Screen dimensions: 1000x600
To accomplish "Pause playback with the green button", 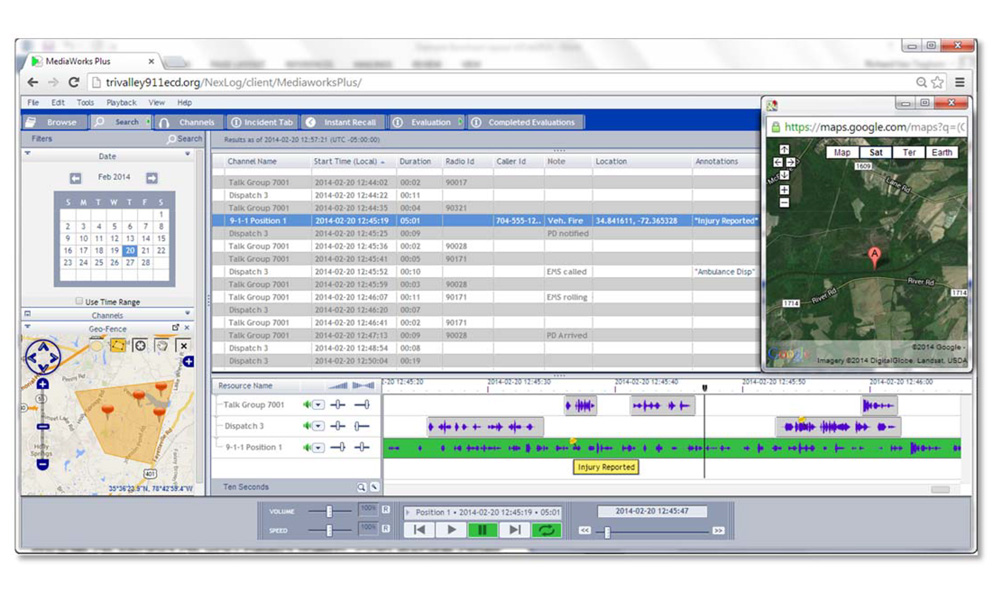I will (482, 530).
